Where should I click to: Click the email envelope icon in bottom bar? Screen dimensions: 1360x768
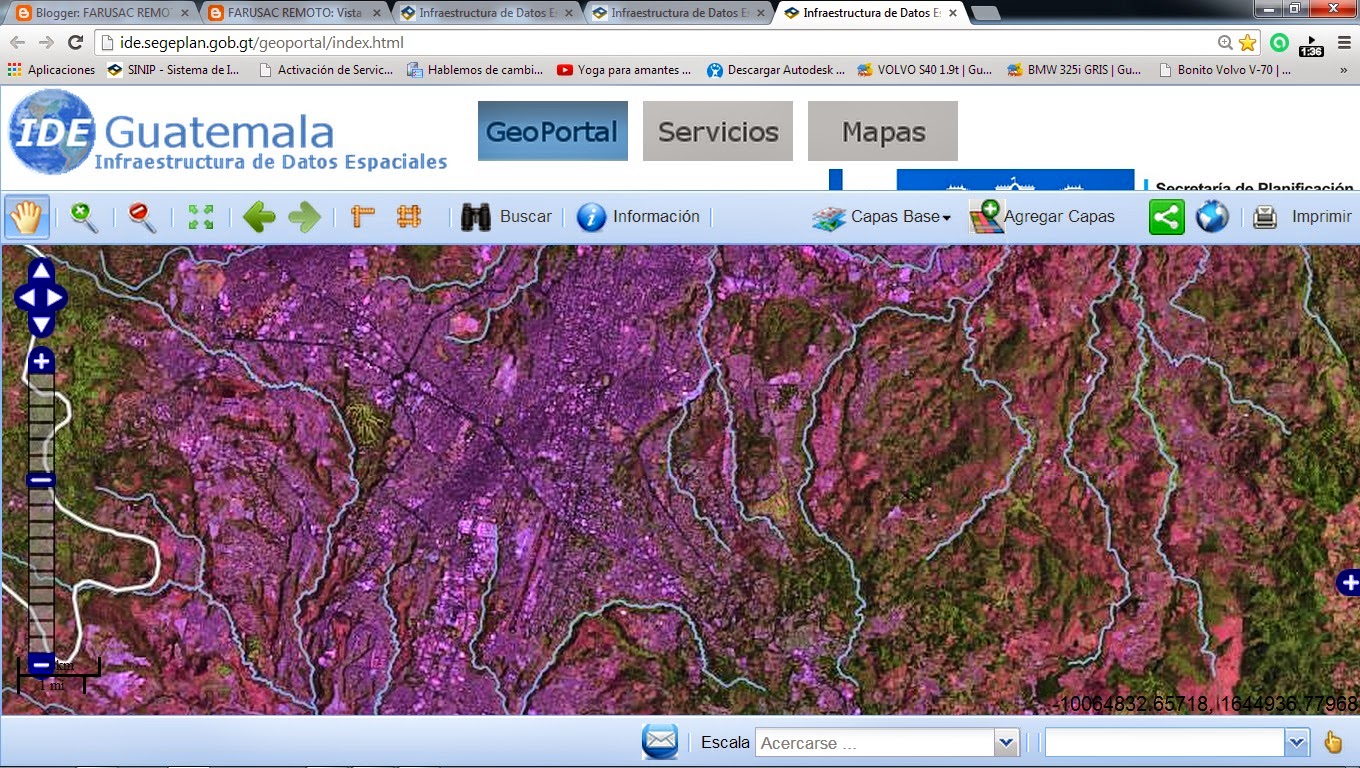(x=660, y=741)
